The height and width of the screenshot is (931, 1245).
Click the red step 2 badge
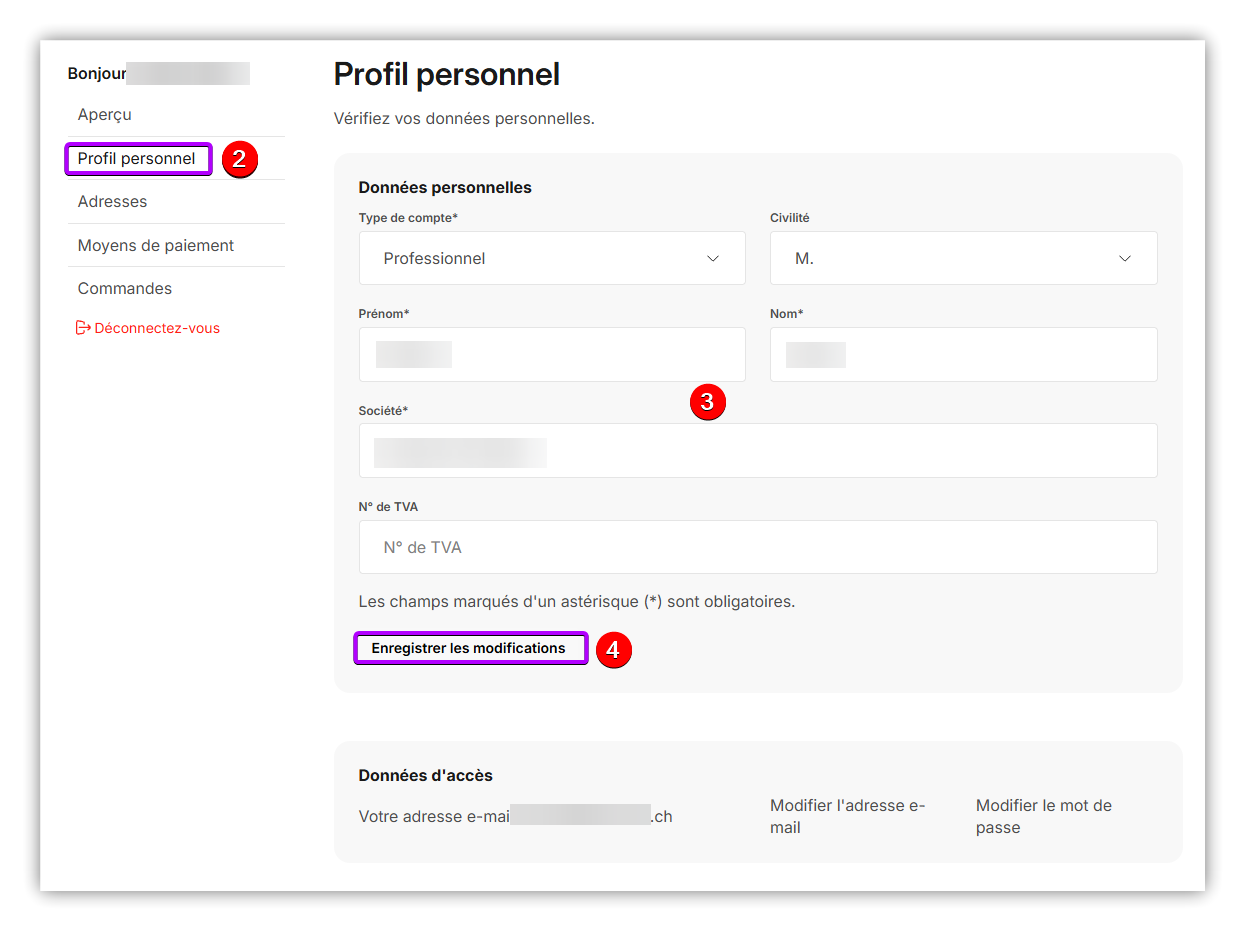tap(240, 160)
